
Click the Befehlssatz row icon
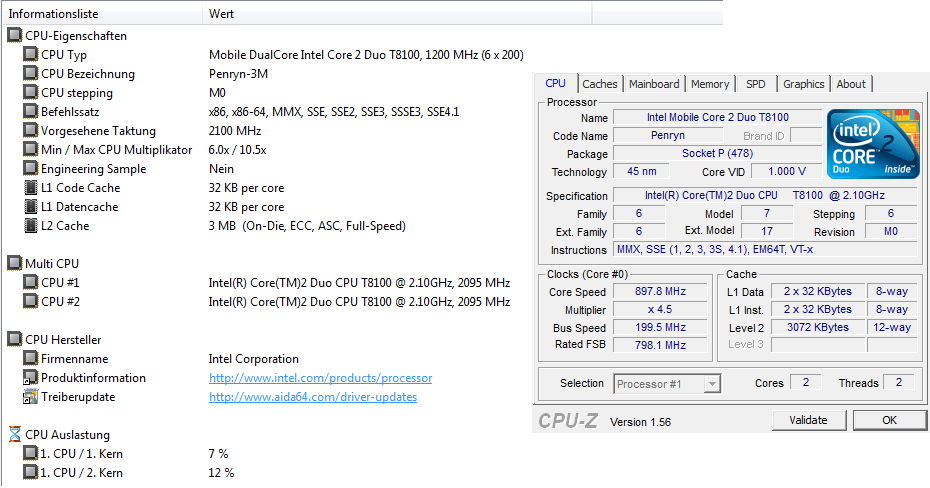pos(30,111)
